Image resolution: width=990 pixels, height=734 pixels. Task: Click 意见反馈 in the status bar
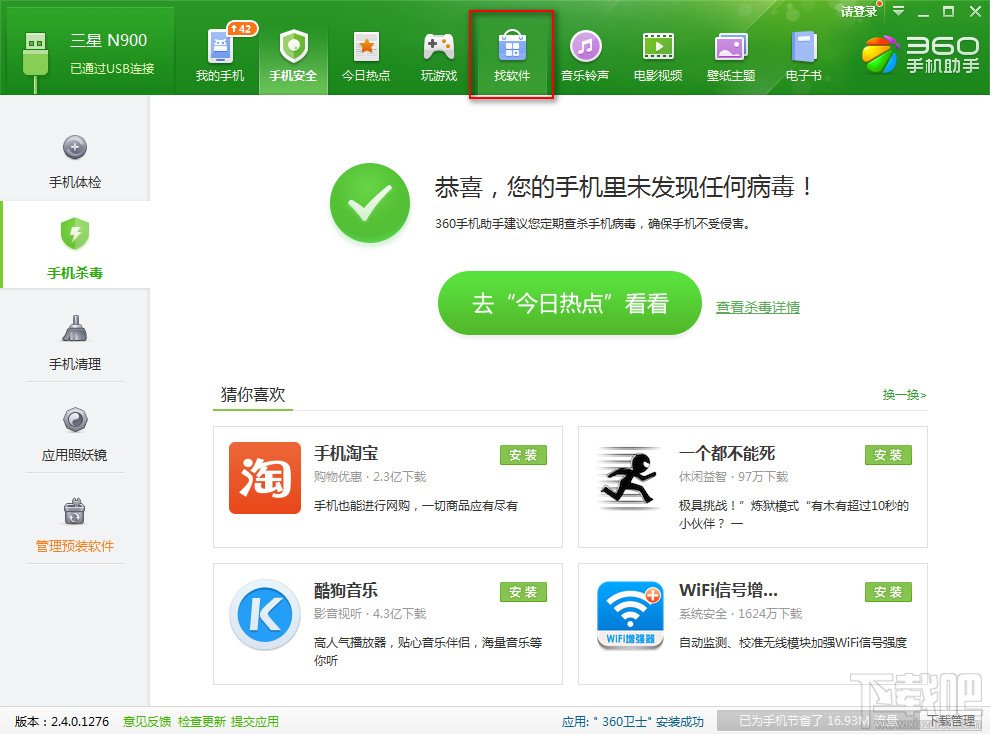146,721
